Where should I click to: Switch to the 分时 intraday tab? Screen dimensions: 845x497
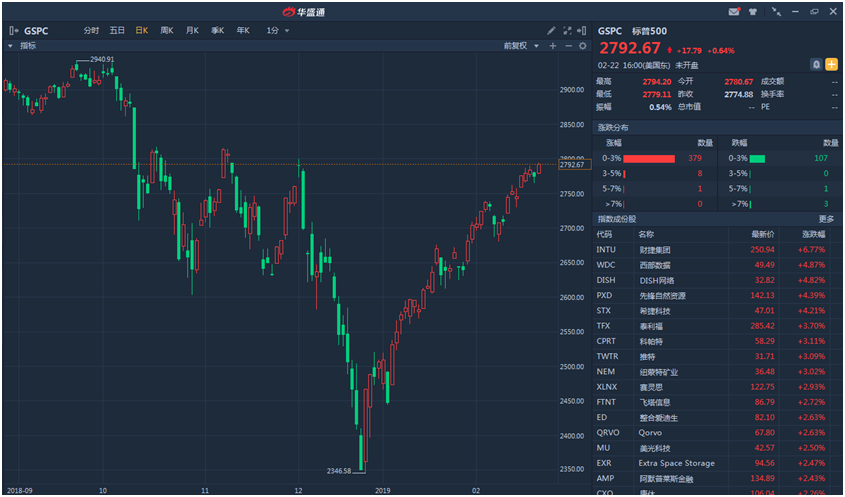click(x=91, y=30)
